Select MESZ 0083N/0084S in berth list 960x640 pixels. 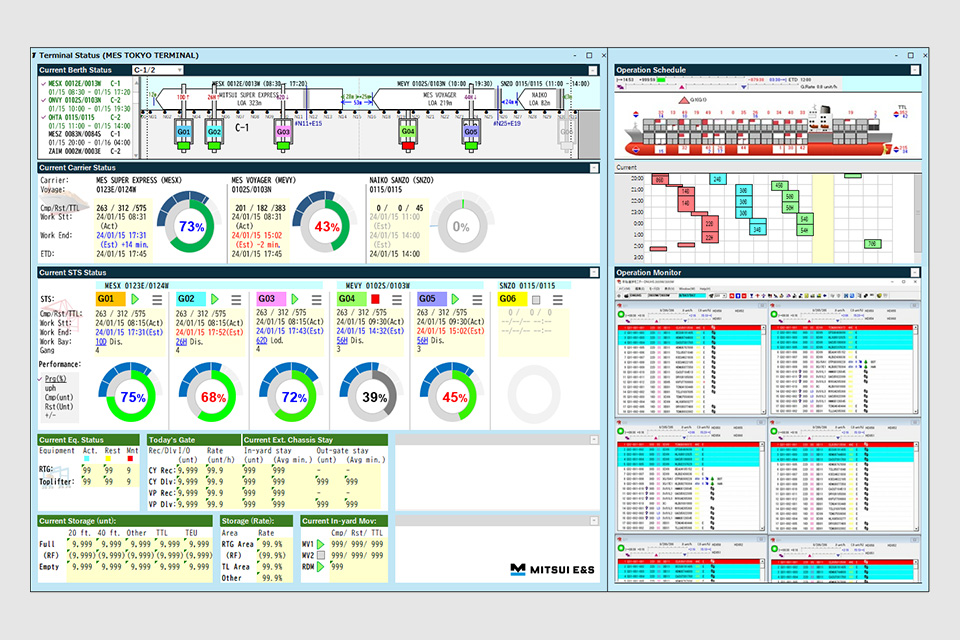coord(84,134)
